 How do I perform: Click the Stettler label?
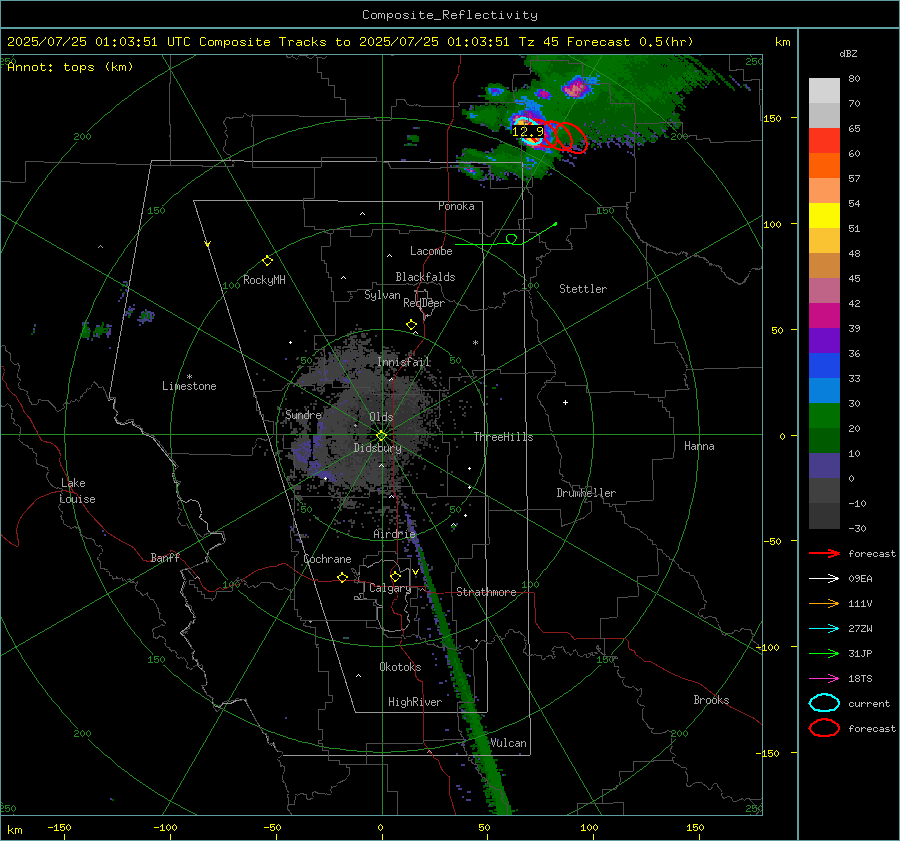pos(583,289)
